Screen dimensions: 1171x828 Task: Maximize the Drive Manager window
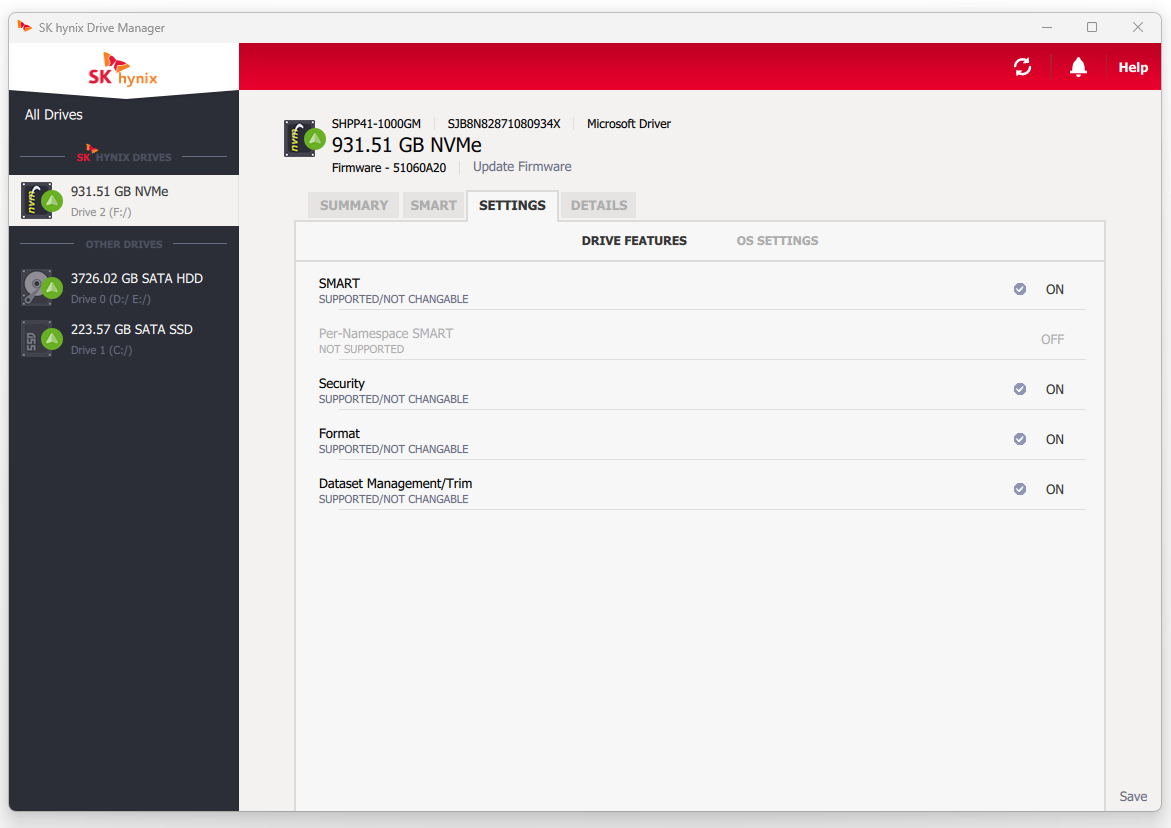tap(1092, 28)
